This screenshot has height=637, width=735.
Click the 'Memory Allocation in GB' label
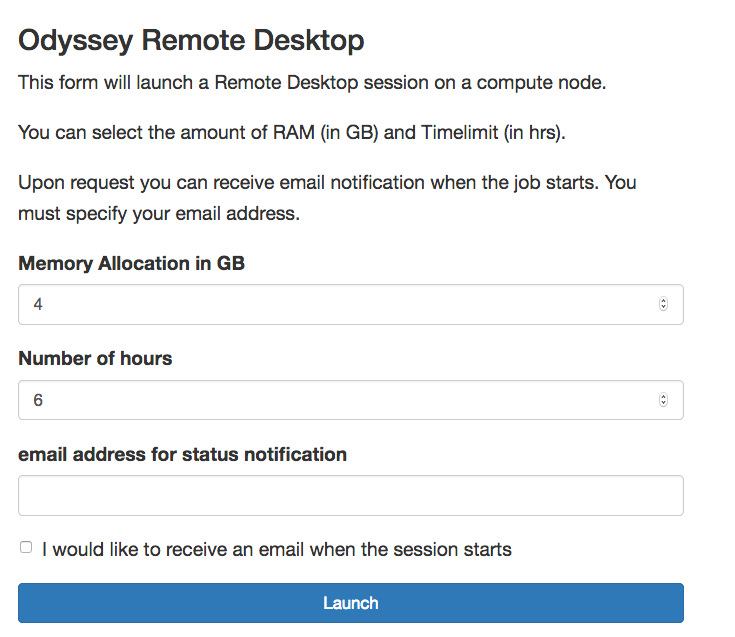[131, 263]
